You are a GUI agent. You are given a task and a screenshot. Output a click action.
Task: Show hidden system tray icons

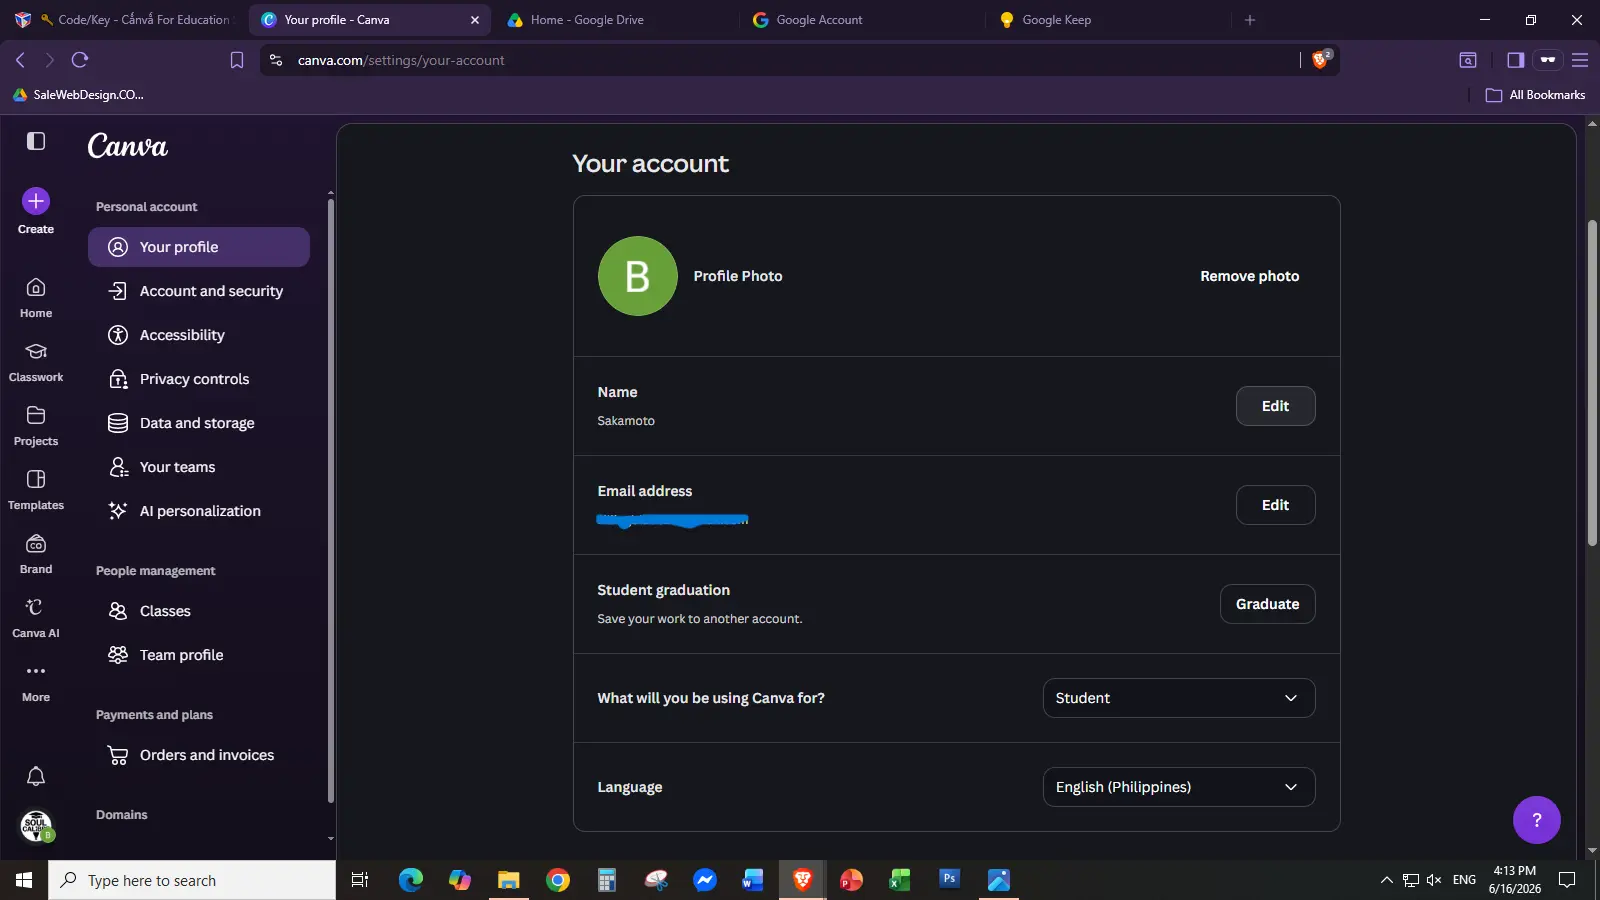tap(1386, 880)
